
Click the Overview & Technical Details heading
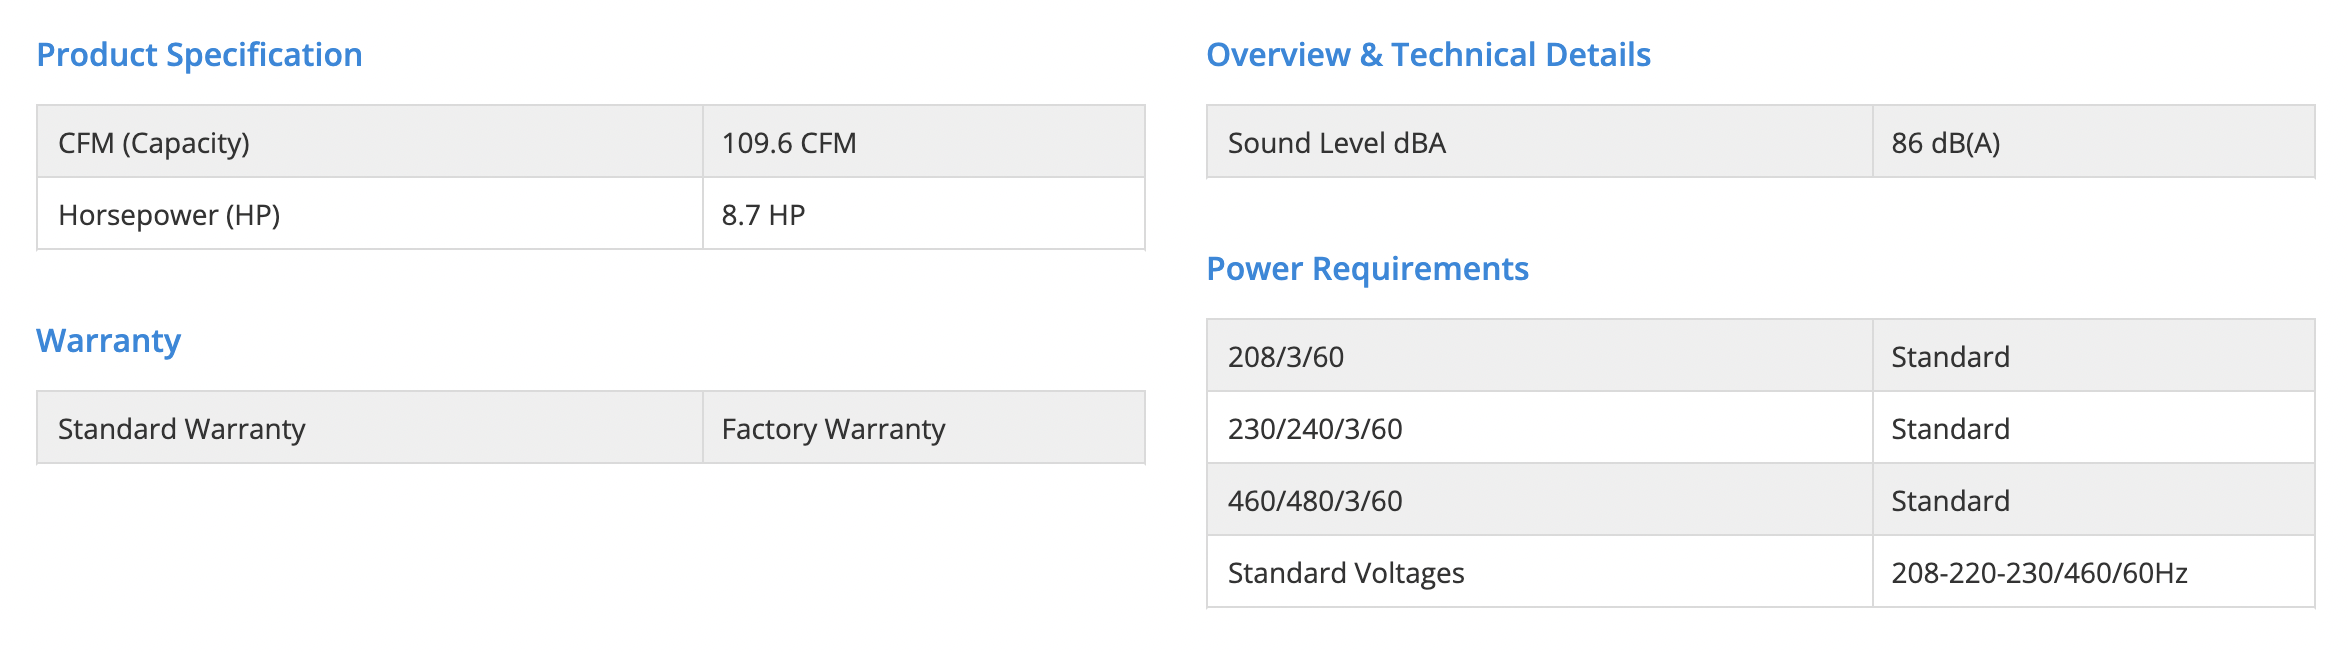click(x=1428, y=55)
